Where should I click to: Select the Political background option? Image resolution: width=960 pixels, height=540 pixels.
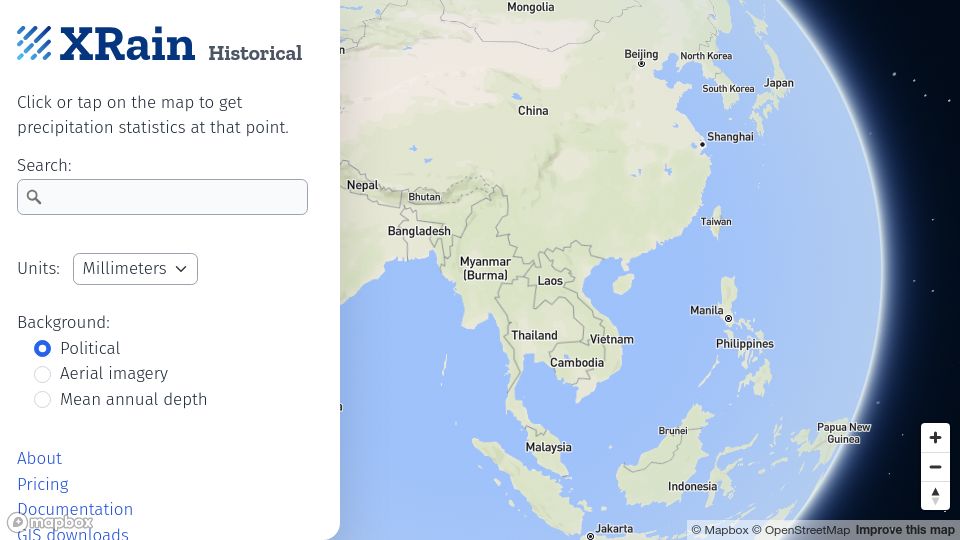[x=42, y=348]
